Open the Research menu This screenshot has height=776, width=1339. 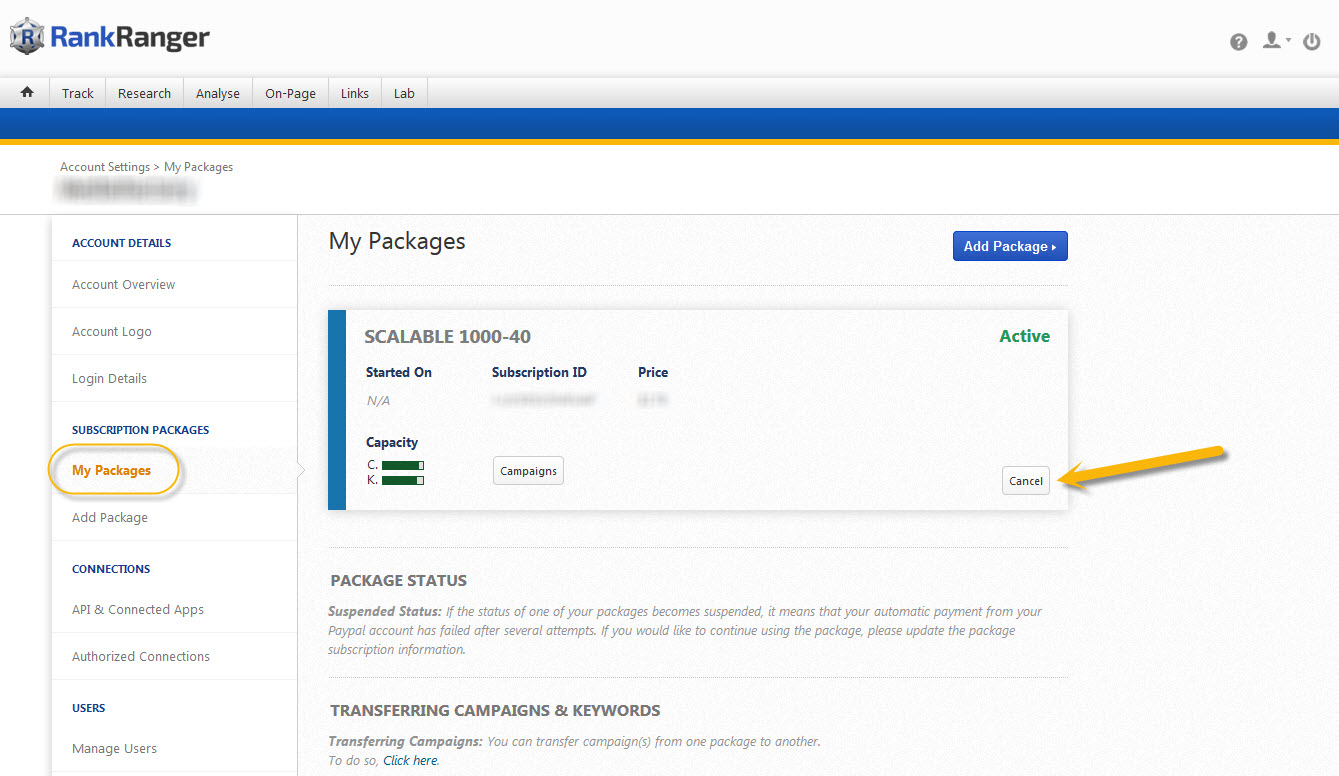point(144,93)
